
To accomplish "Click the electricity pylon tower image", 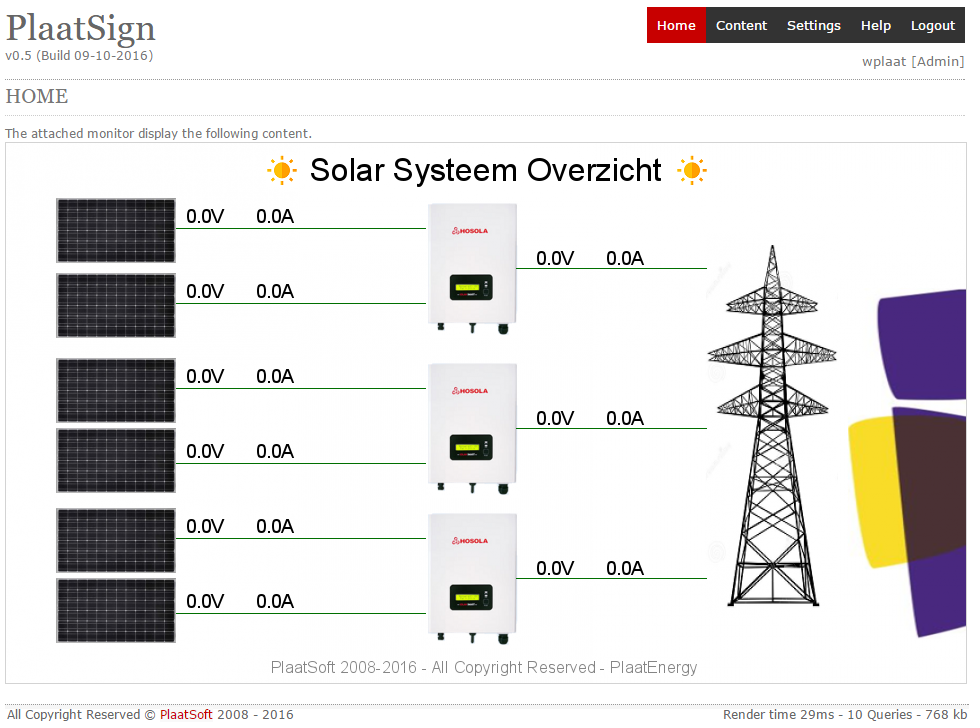I will 772,426.
